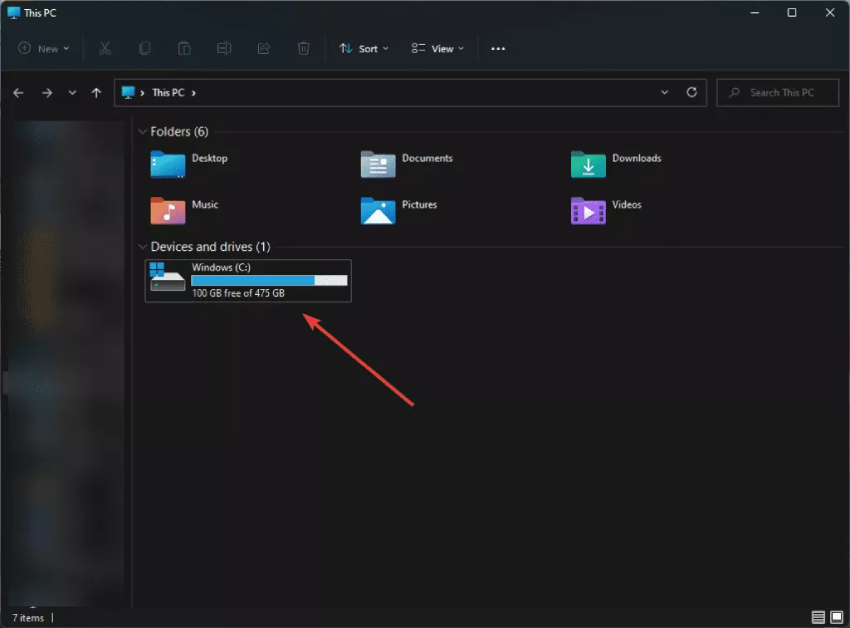
Task: Collapse the Folders group
Action: coord(142,132)
